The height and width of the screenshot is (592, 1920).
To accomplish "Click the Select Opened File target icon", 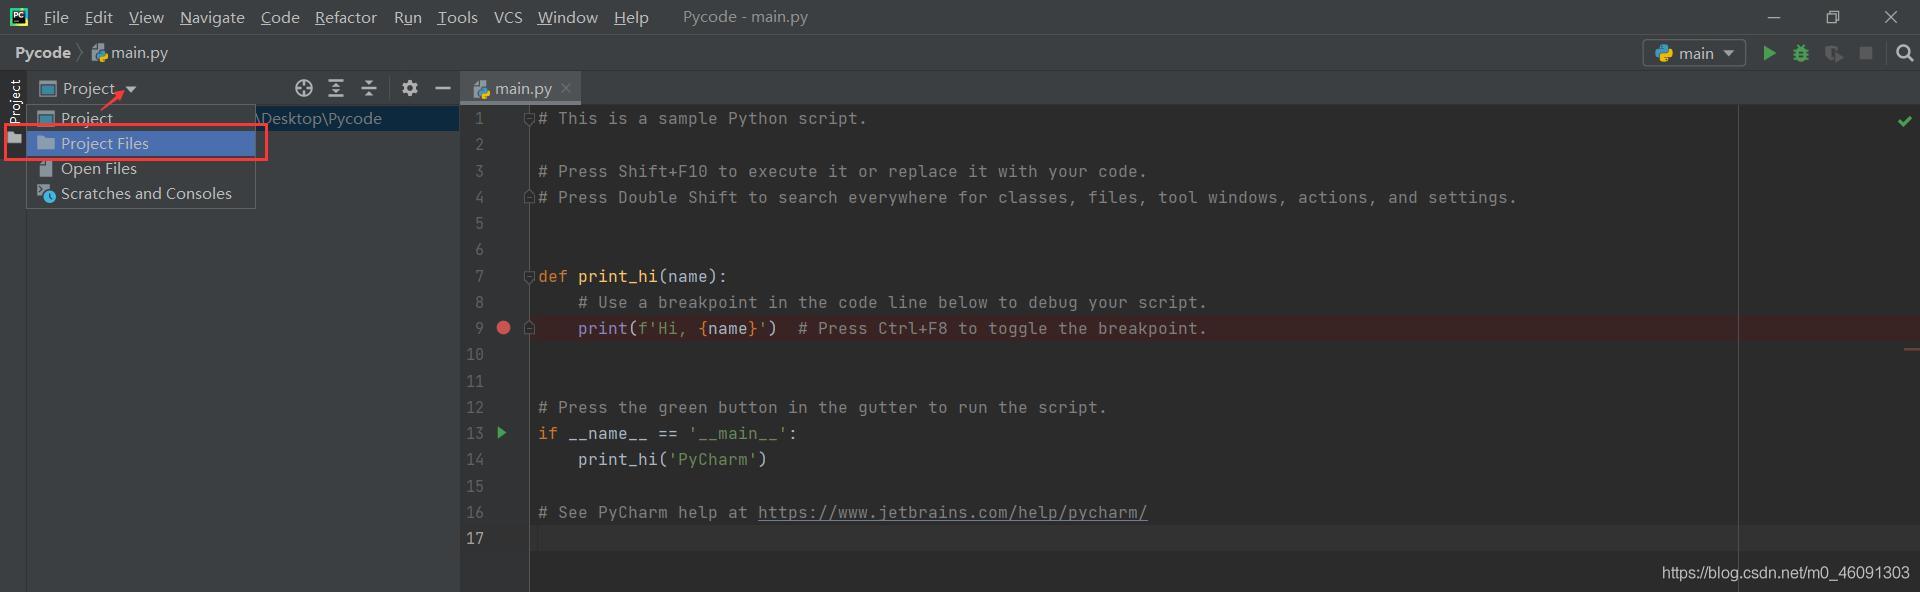I will point(304,88).
